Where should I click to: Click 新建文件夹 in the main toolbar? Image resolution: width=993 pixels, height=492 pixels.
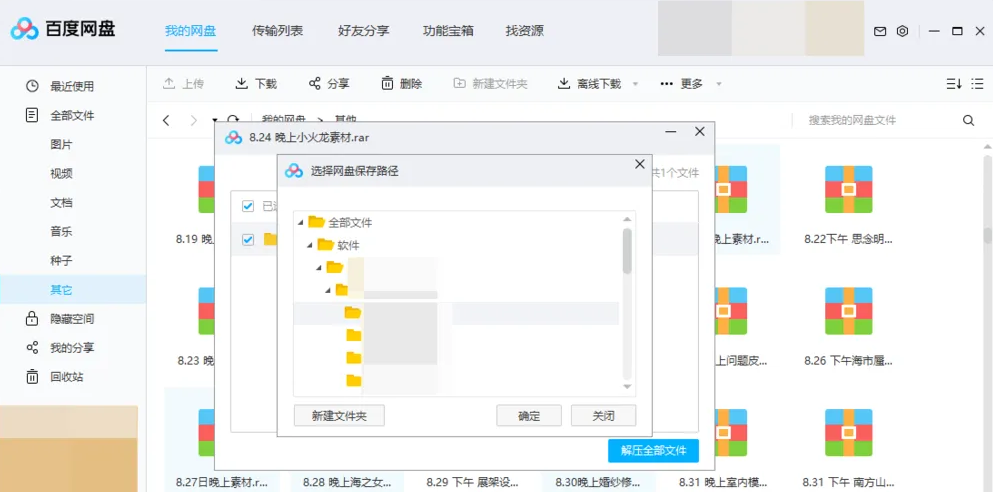click(x=490, y=84)
